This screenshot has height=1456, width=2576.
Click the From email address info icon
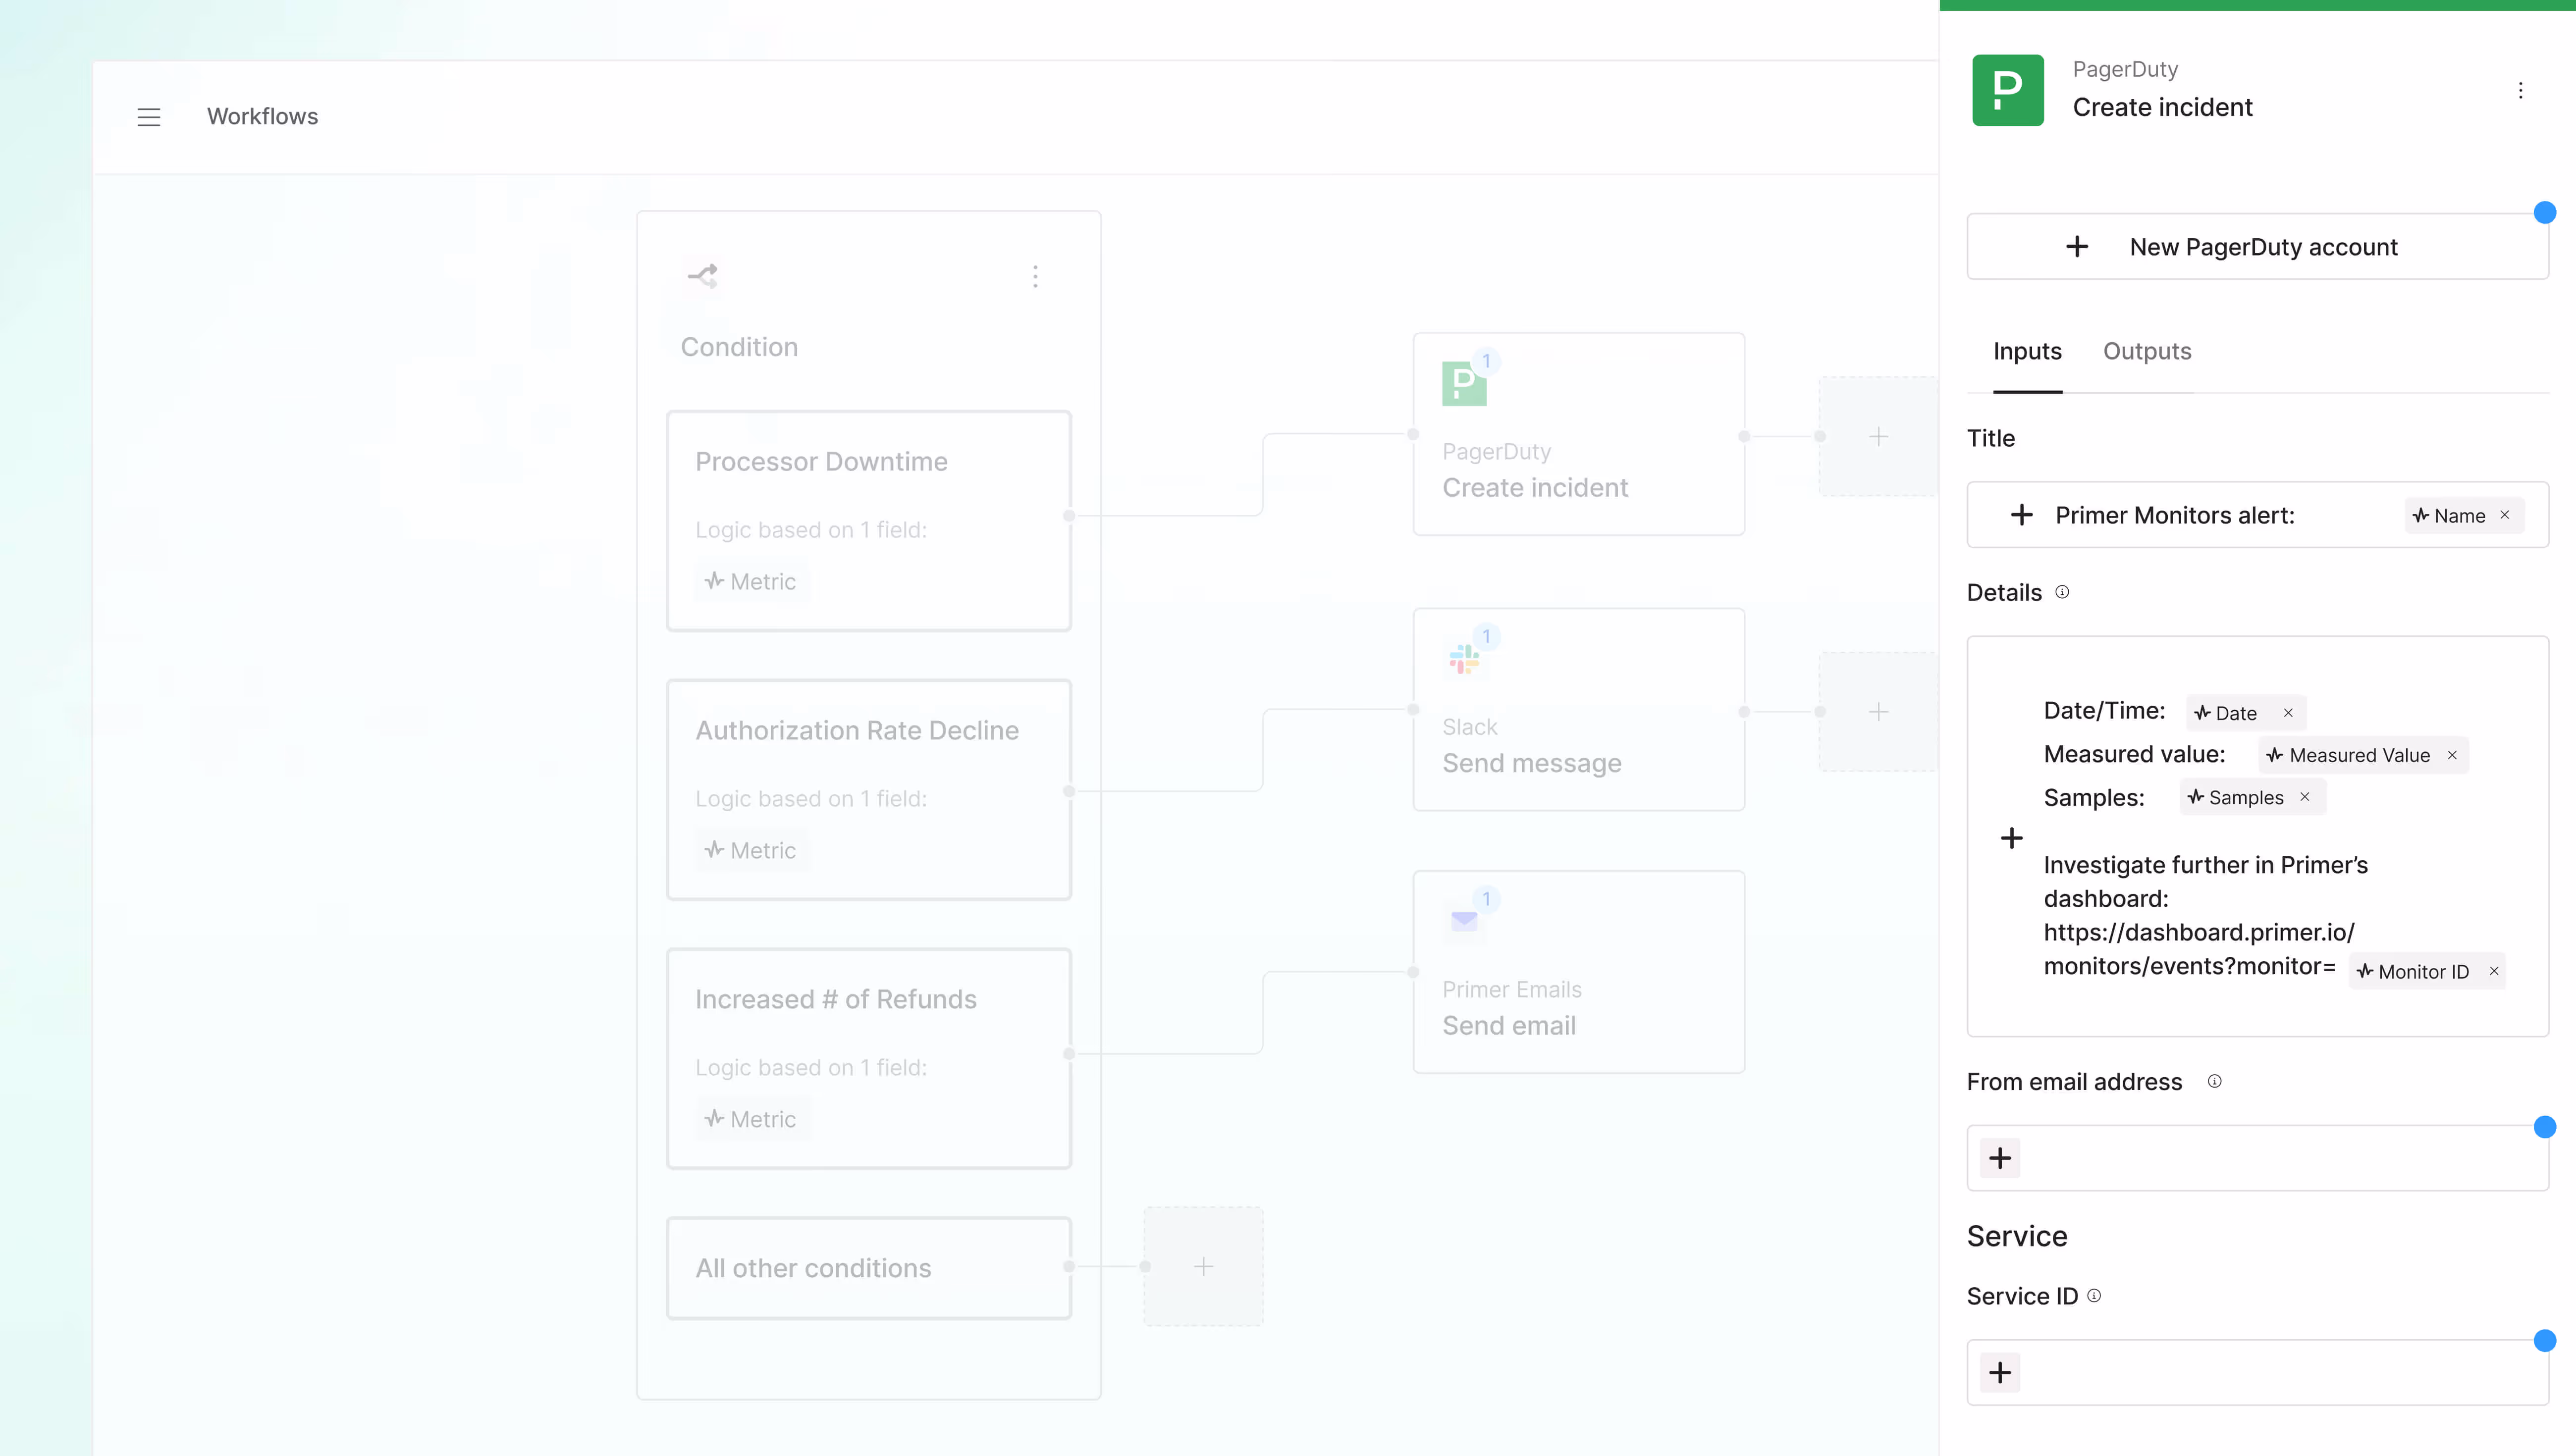(x=2214, y=1081)
